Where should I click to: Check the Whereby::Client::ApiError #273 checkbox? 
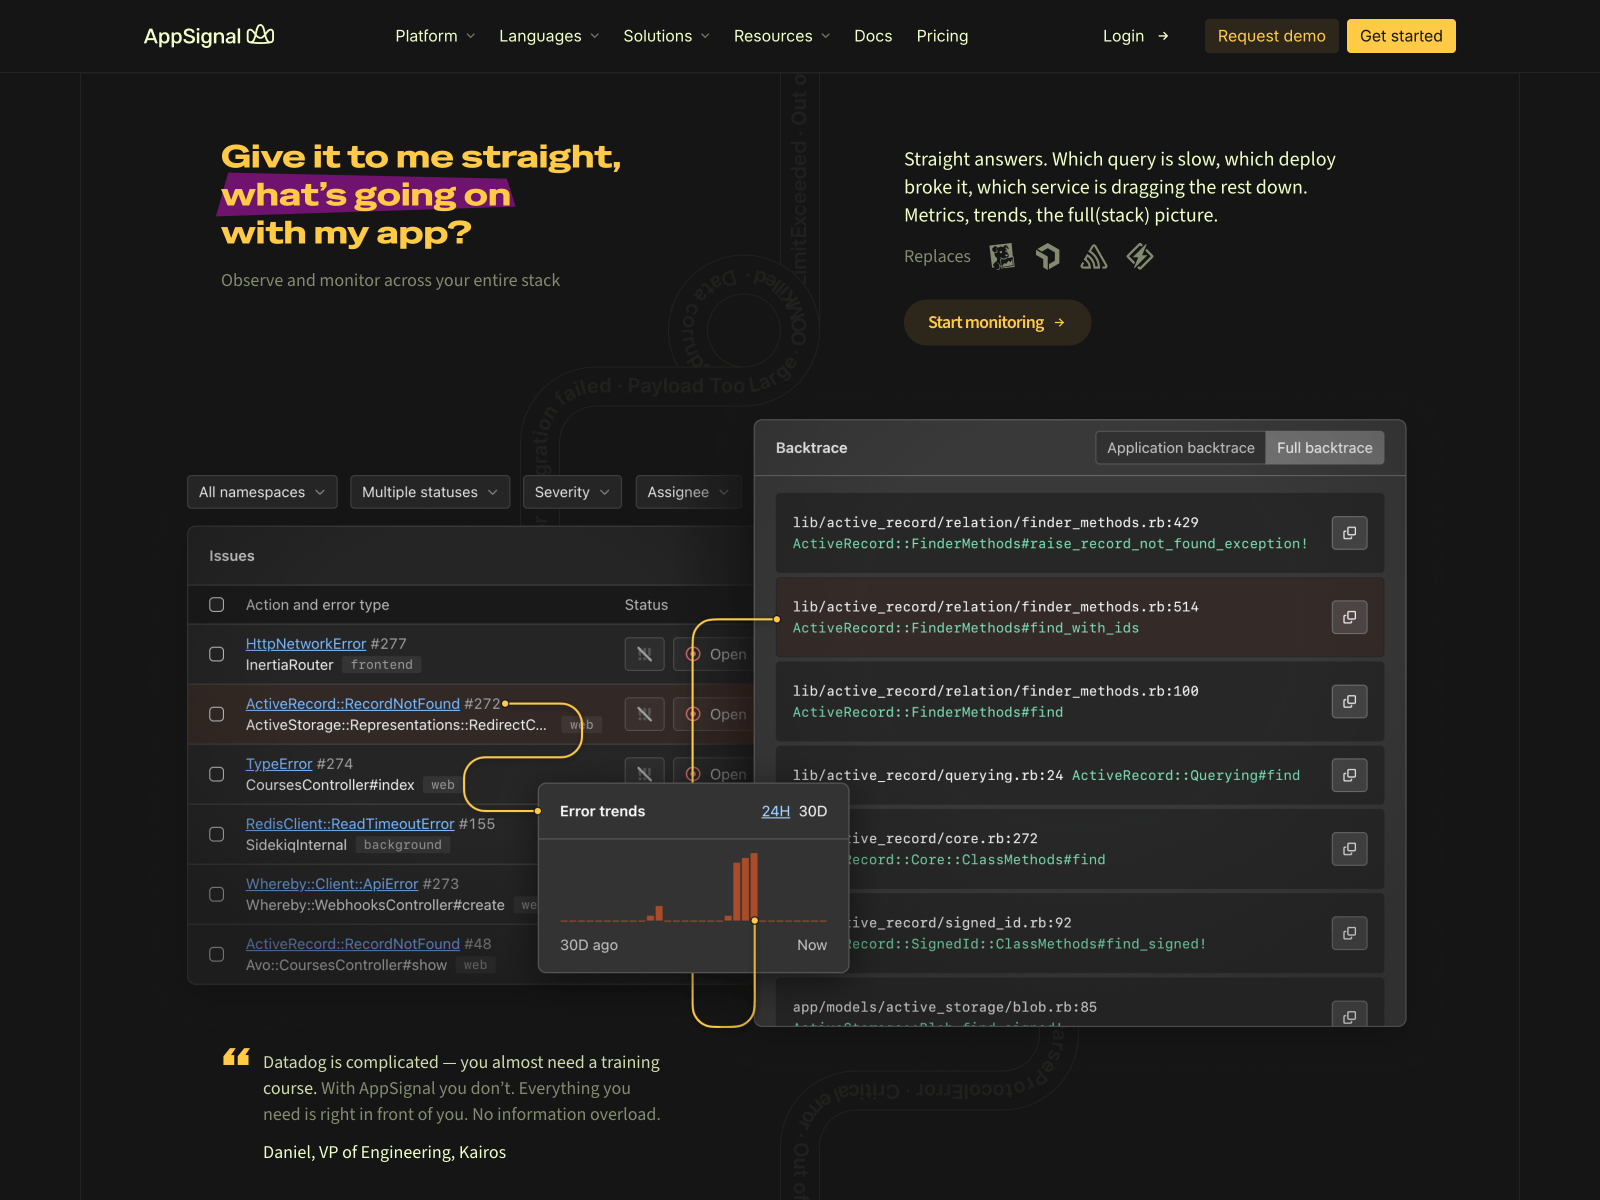[216, 894]
